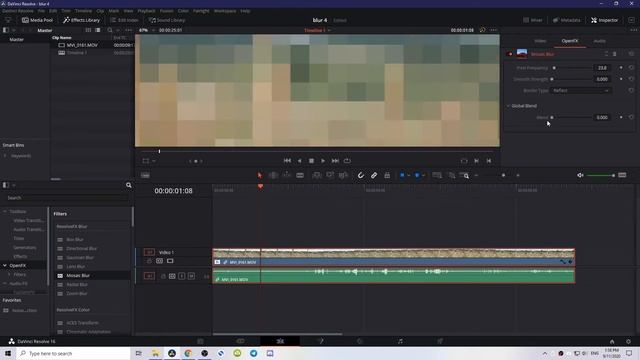Screen dimensions: 640x360
Task: Click the blue Marker icon
Action: tap(417, 176)
